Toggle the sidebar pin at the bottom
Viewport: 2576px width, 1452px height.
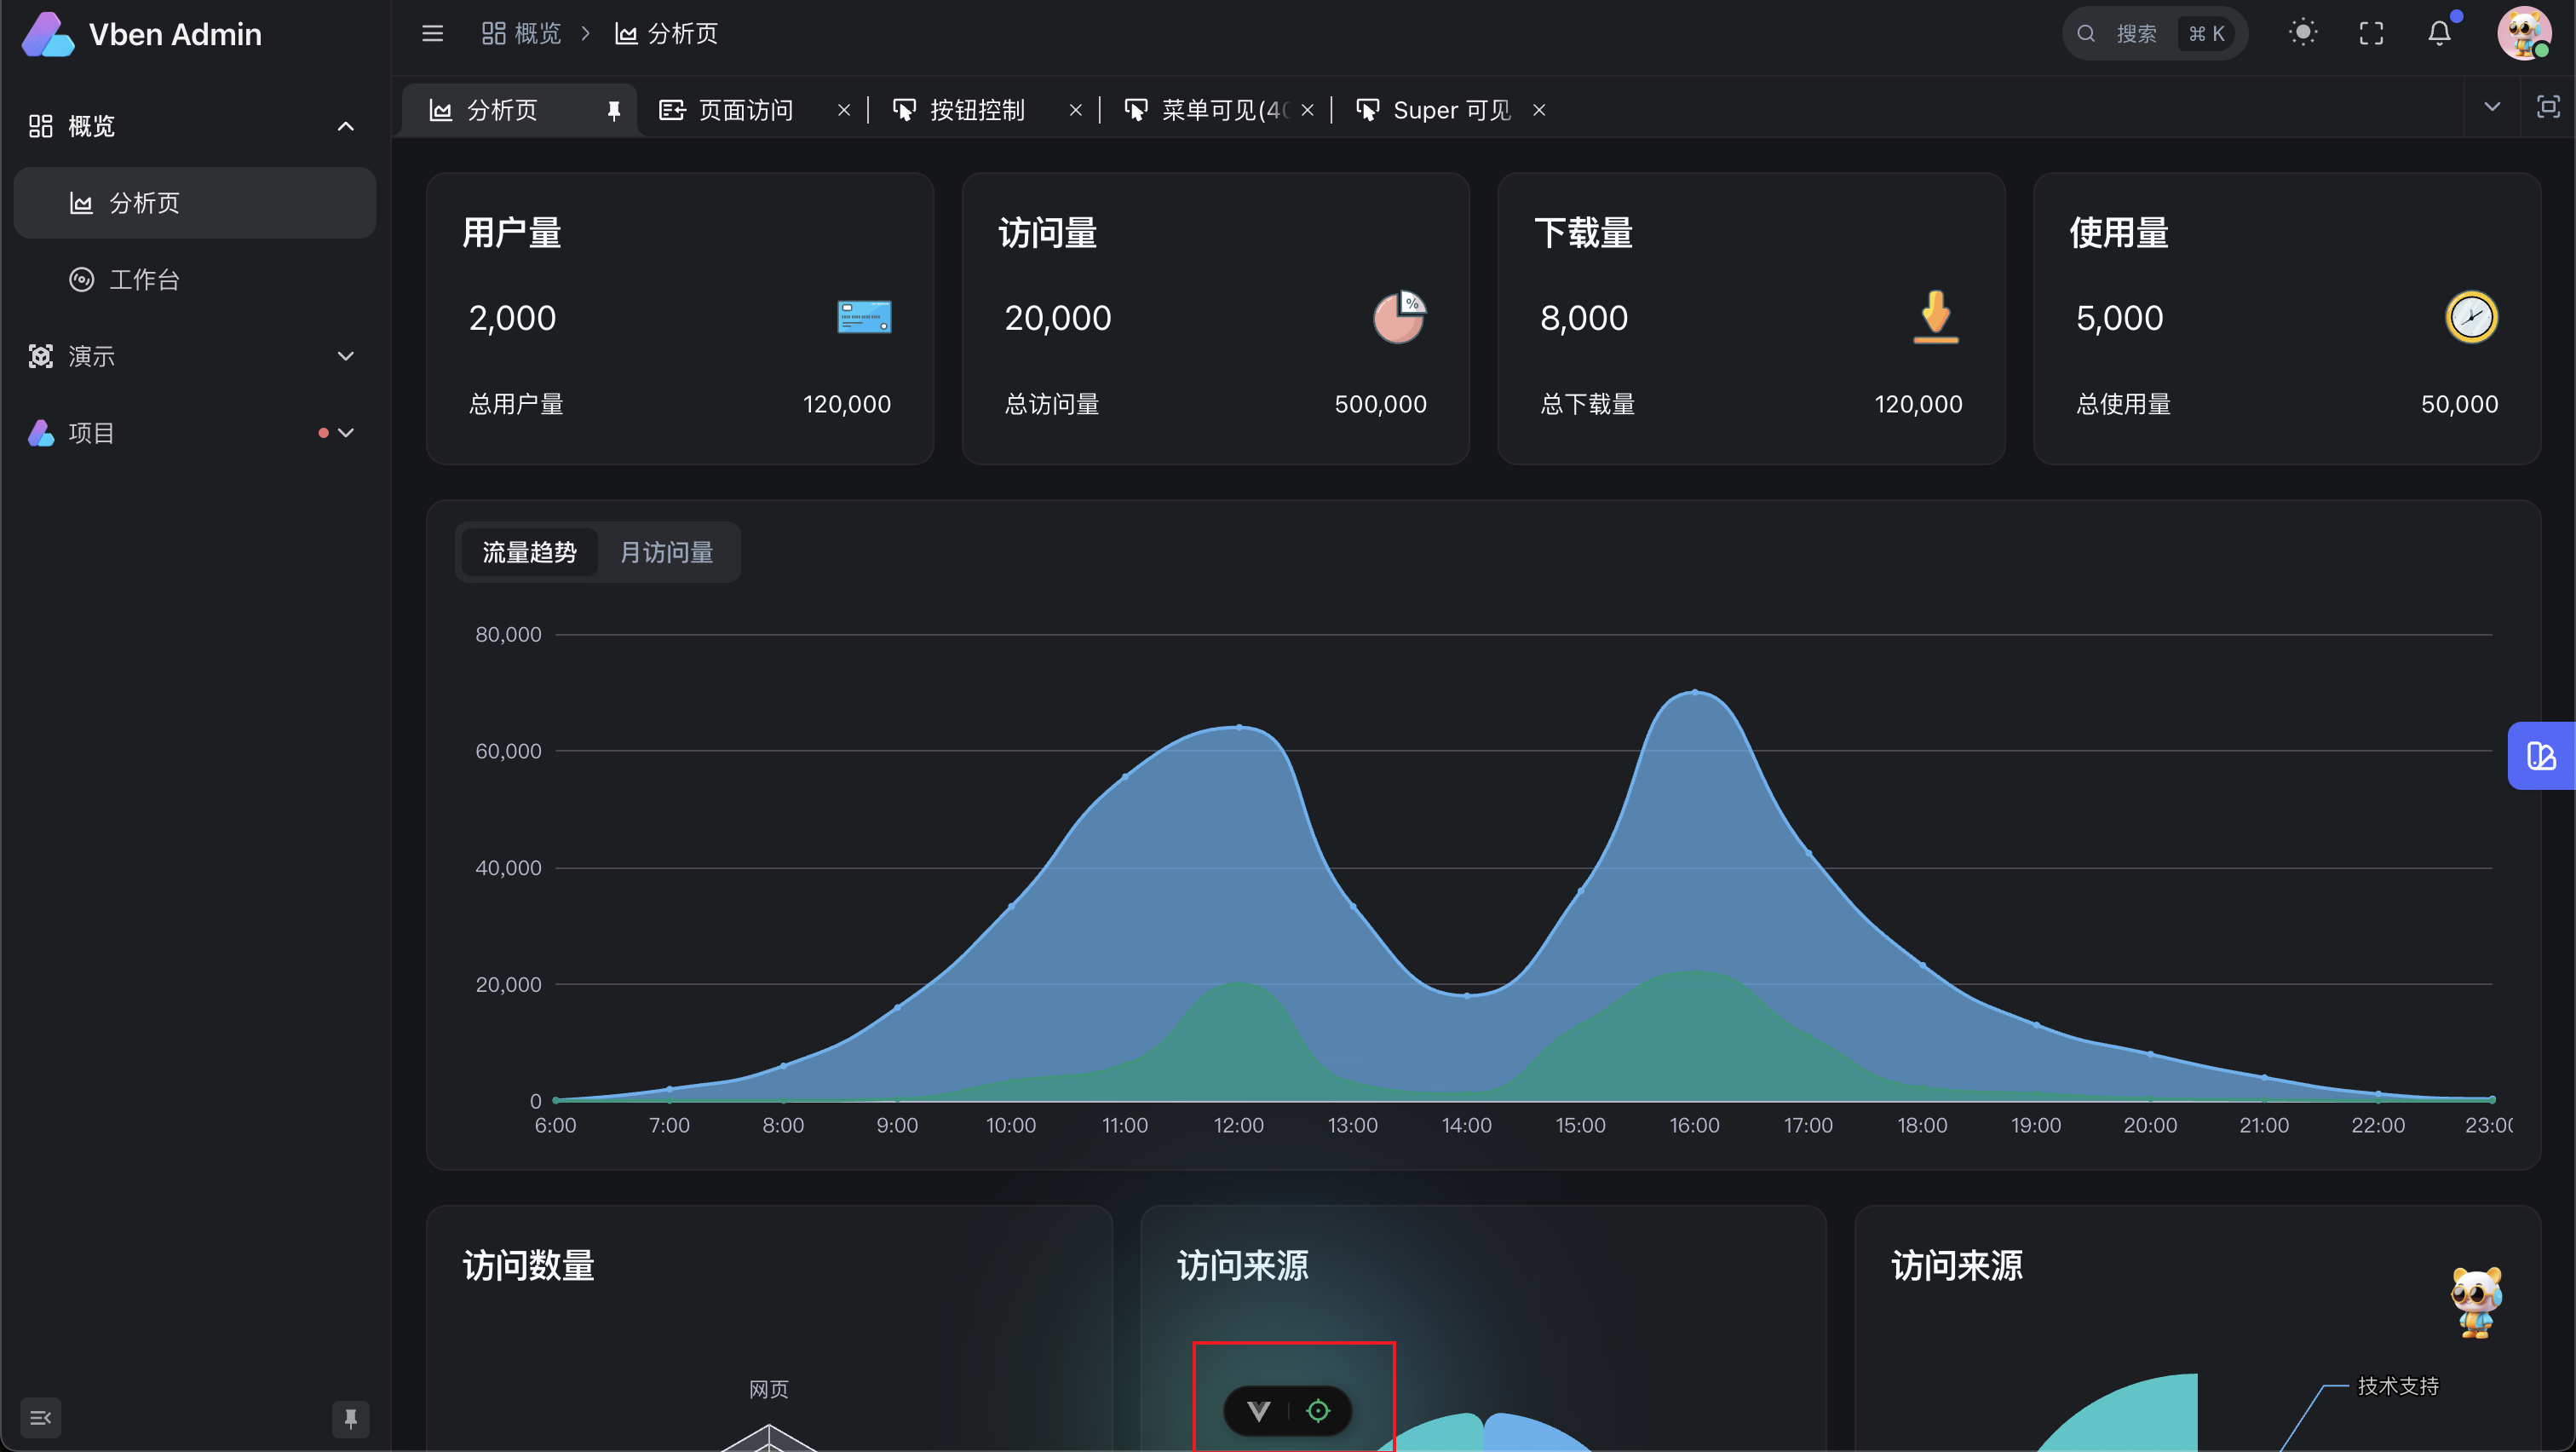click(350, 1417)
